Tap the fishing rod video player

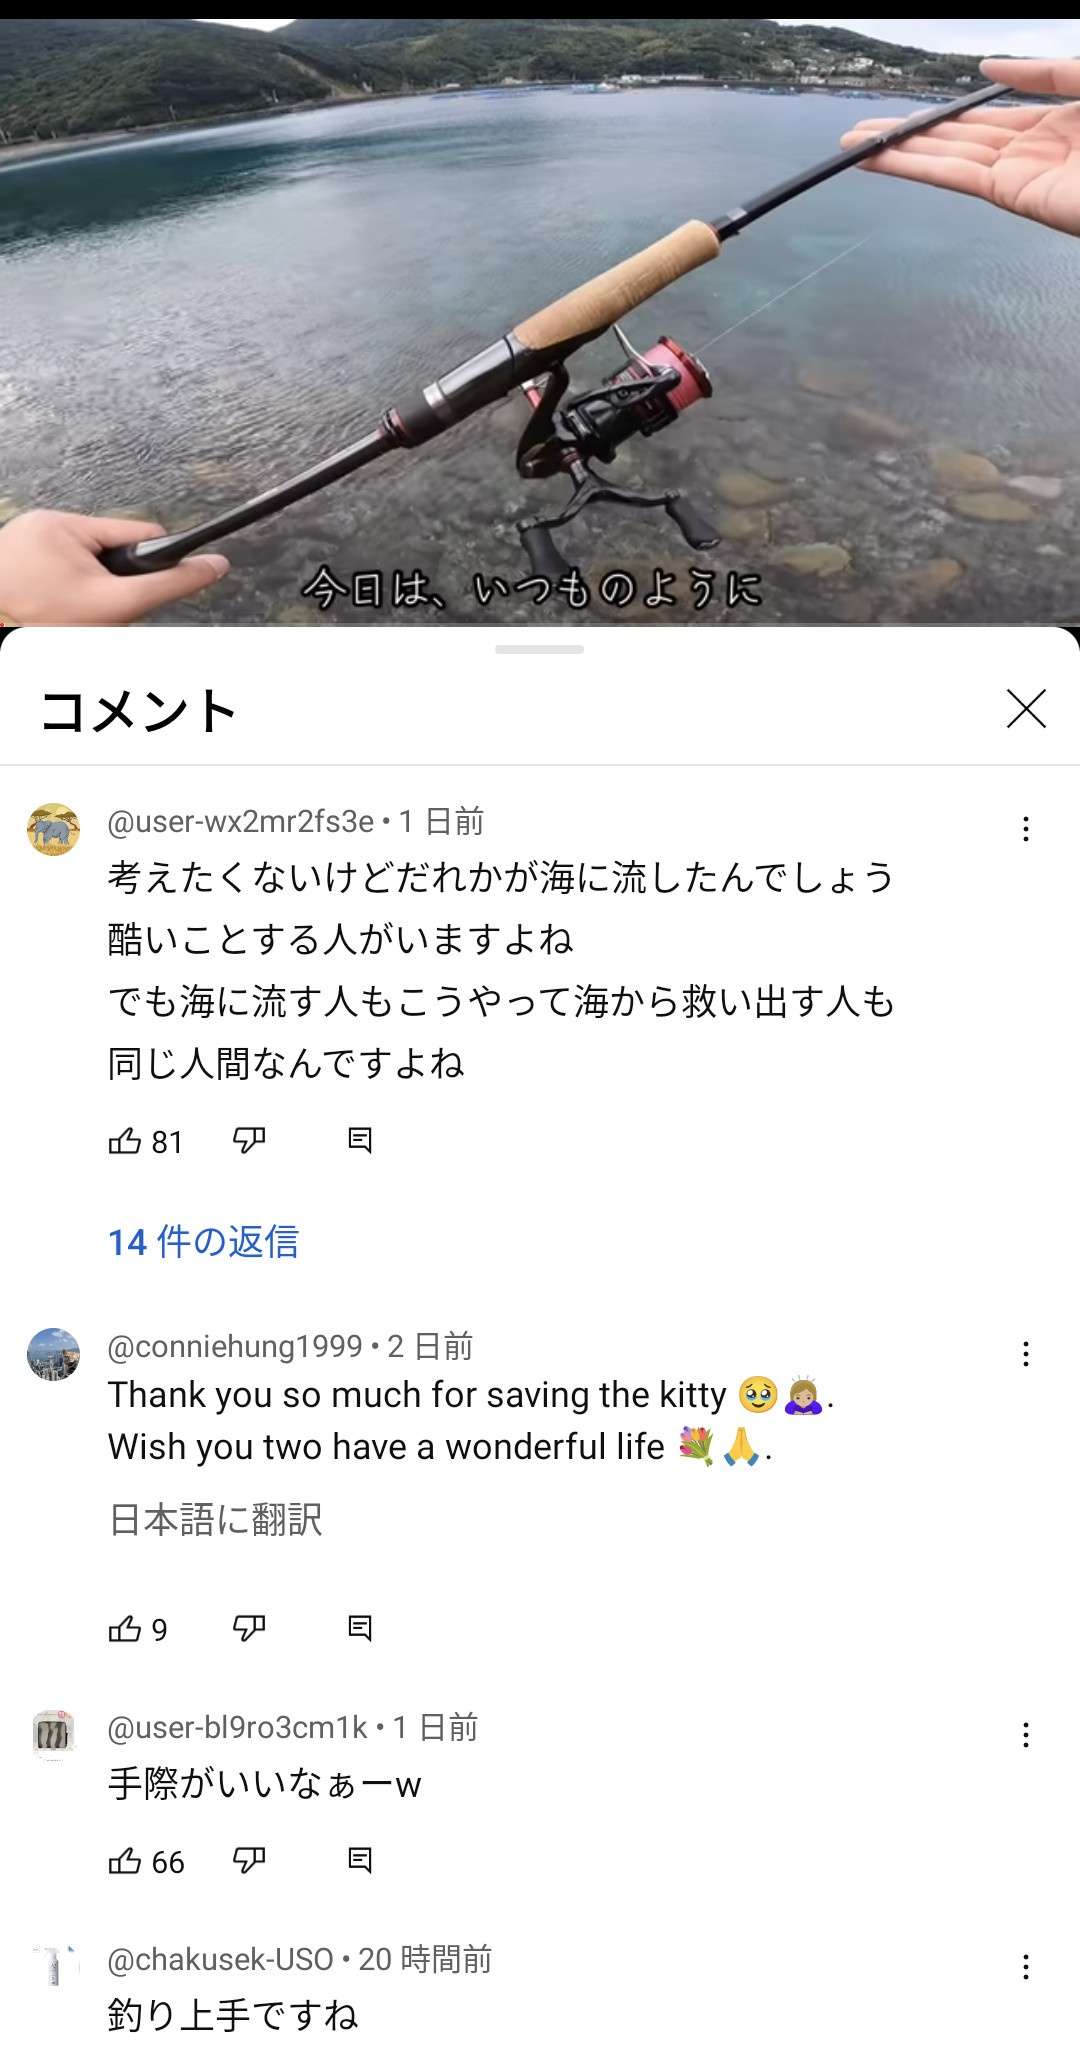(x=540, y=322)
